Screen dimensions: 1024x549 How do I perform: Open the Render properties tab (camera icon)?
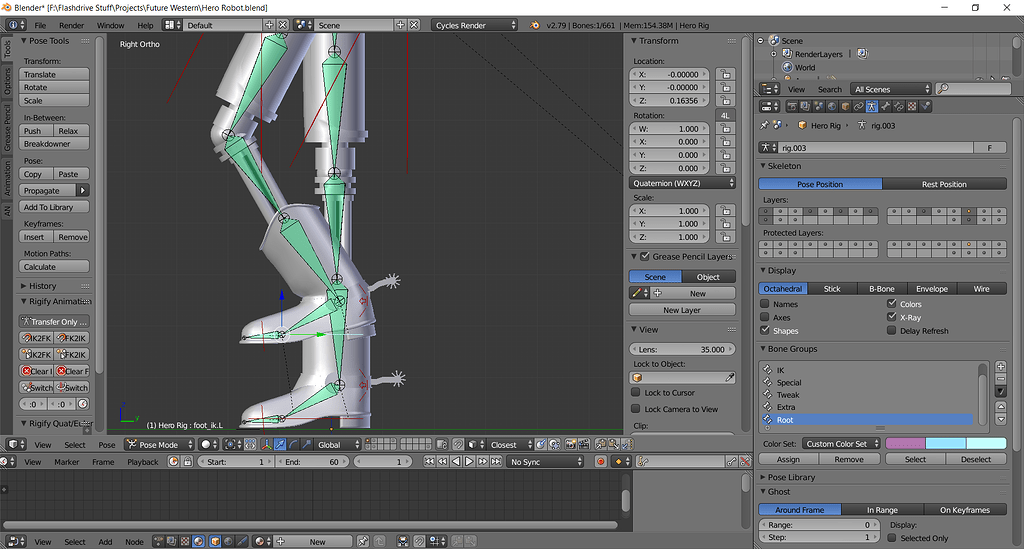coord(792,106)
